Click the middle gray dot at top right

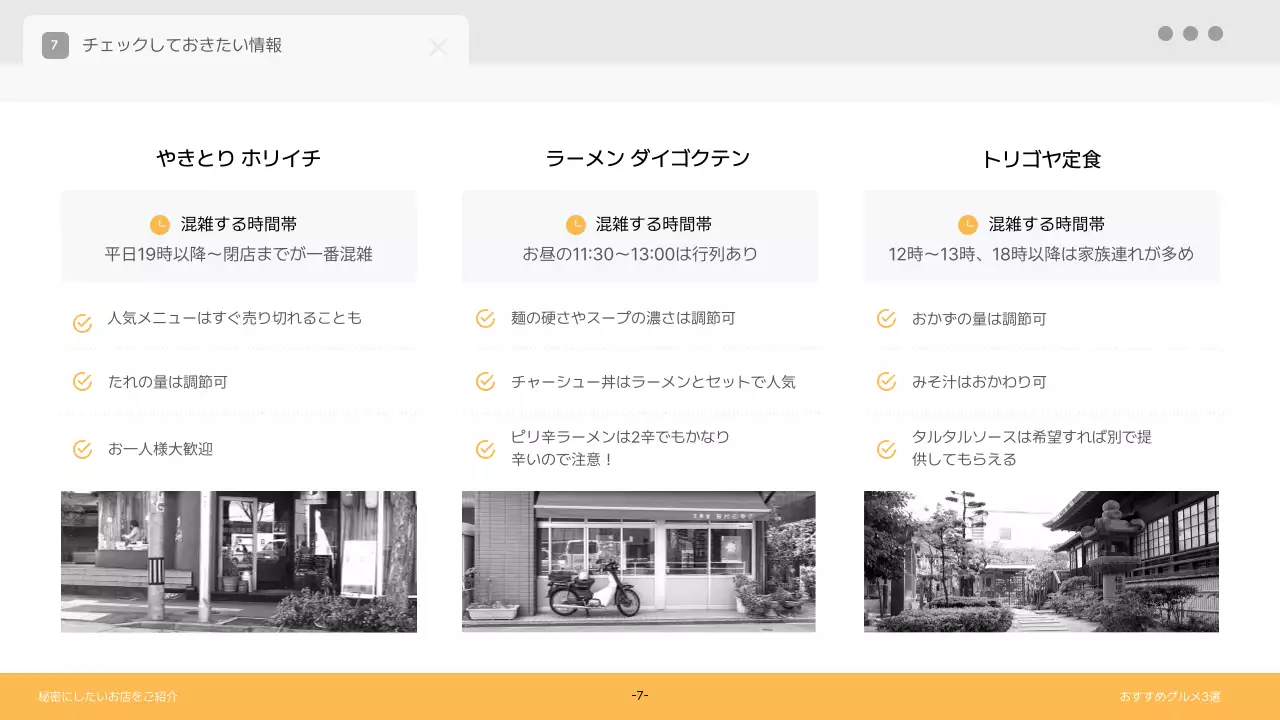pos(1190,33)
